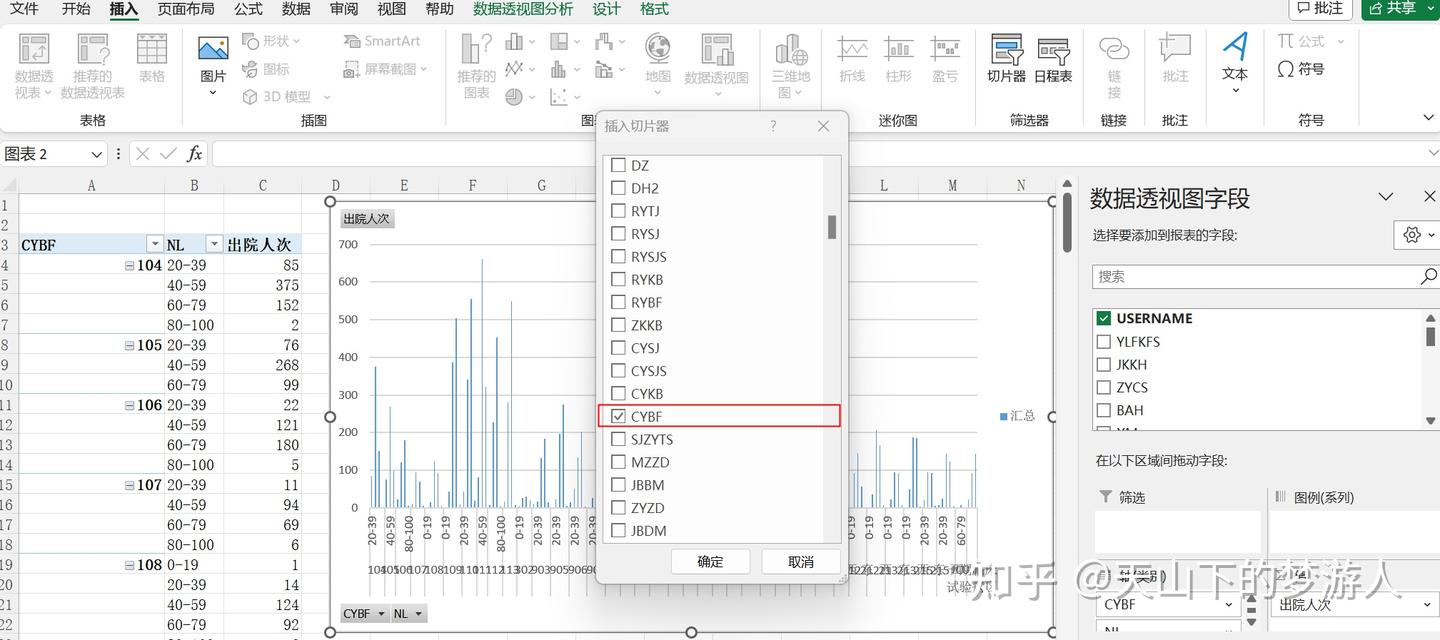
Task: Open the CYBF chart field button
Action: tap(364, 613)
